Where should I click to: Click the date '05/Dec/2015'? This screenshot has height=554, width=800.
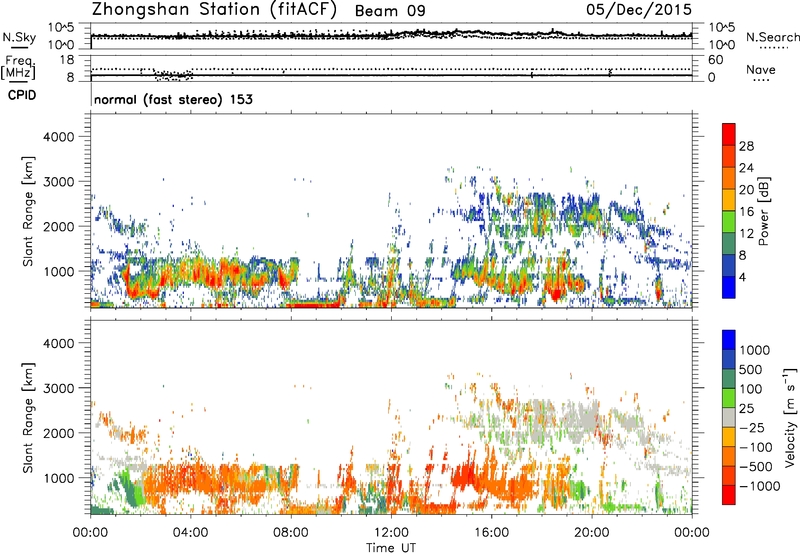[639, 10]
